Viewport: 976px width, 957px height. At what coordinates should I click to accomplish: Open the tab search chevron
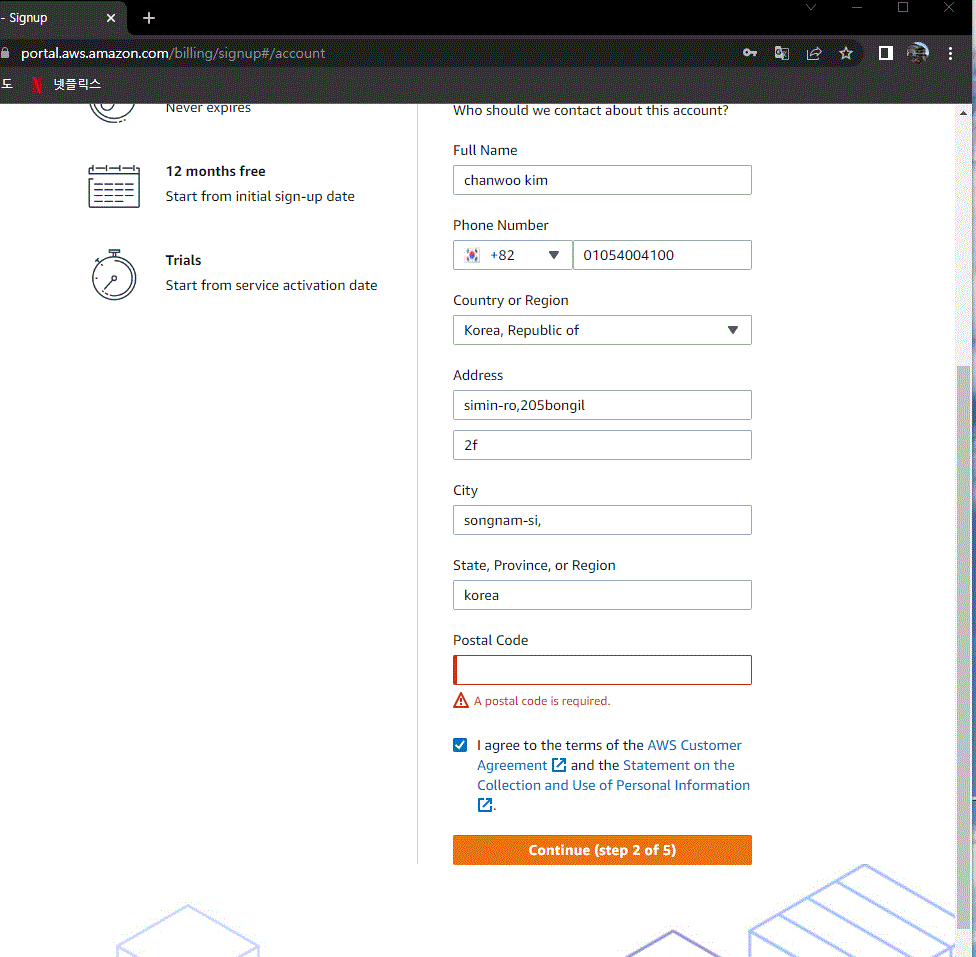pos(810,7)
